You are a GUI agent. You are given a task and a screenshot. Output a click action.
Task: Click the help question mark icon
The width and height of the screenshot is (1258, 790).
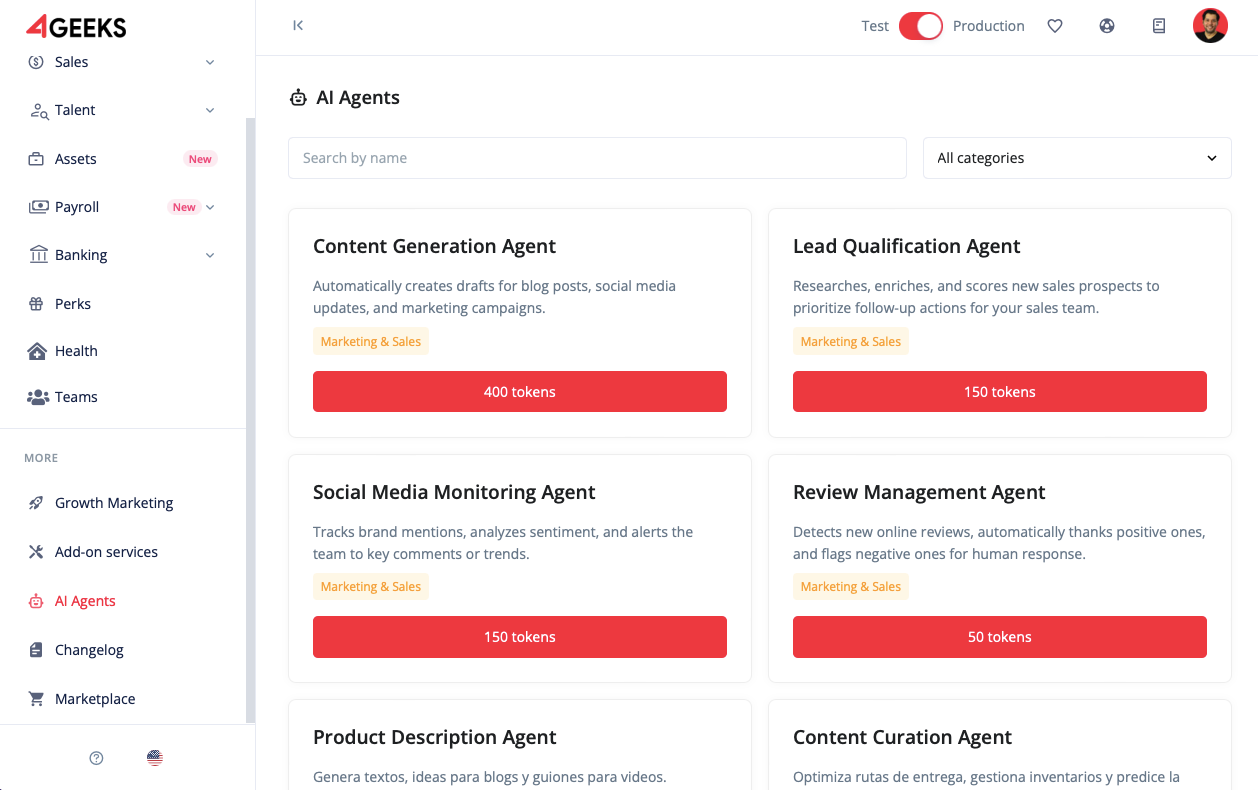point(96,758)
